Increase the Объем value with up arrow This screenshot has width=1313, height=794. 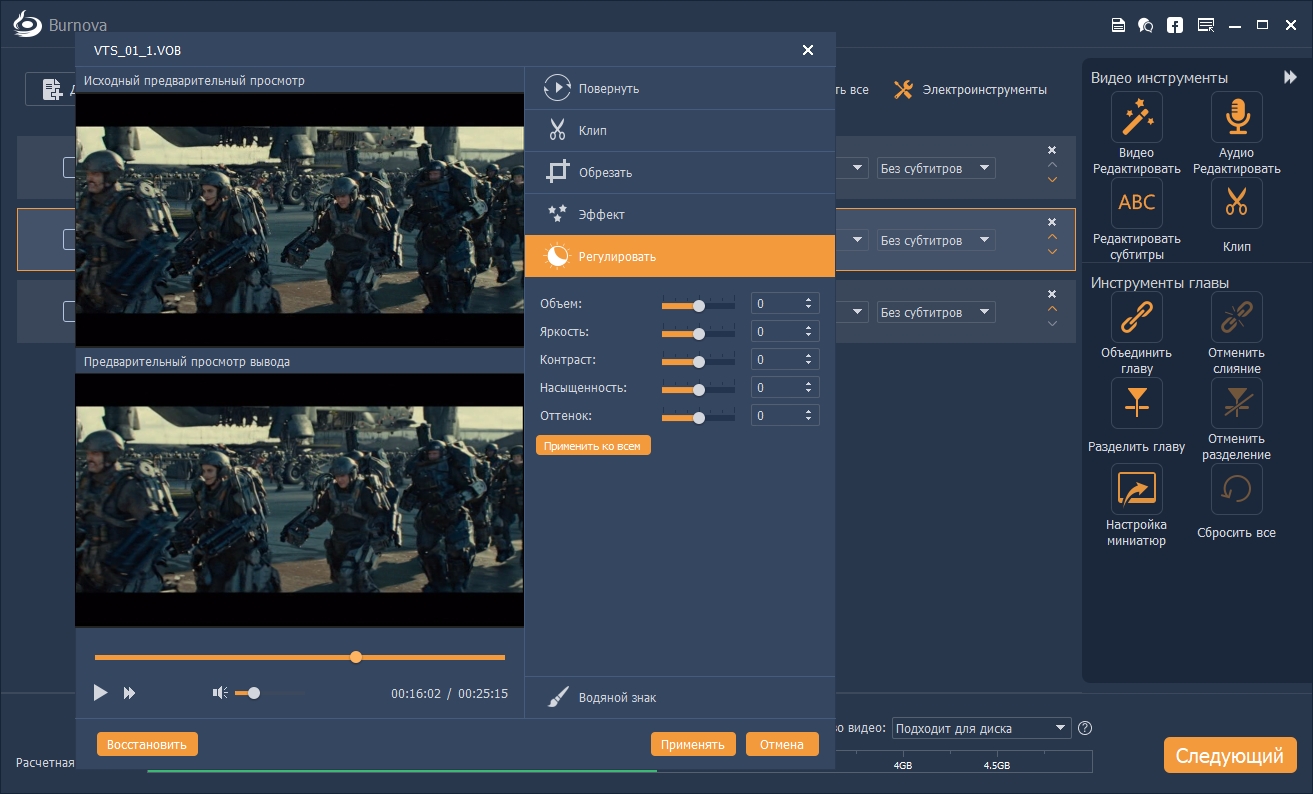[808, 299]
